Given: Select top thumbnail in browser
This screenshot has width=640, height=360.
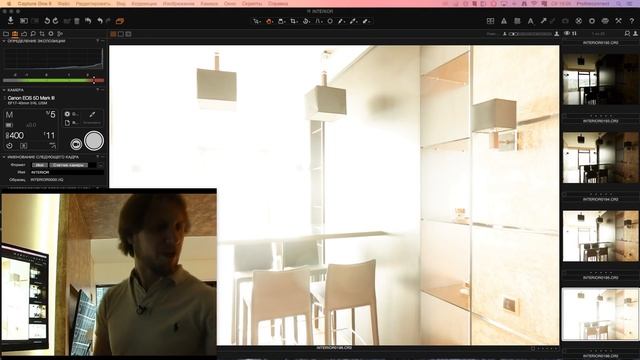Looking at the screenshot, I should (x=601, y=79).
